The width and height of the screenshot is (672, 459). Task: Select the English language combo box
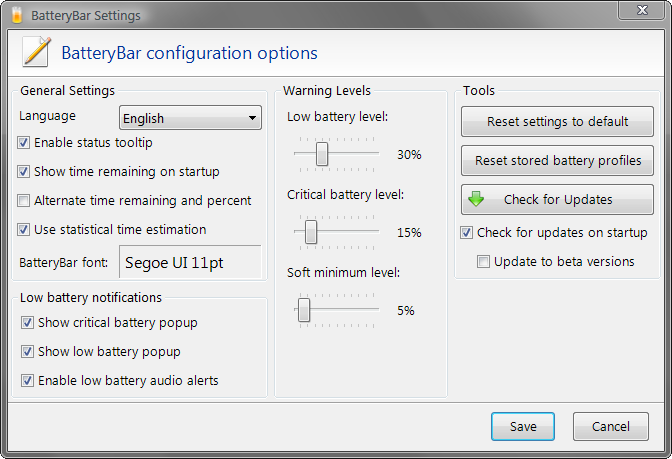(x=190, y=118)
